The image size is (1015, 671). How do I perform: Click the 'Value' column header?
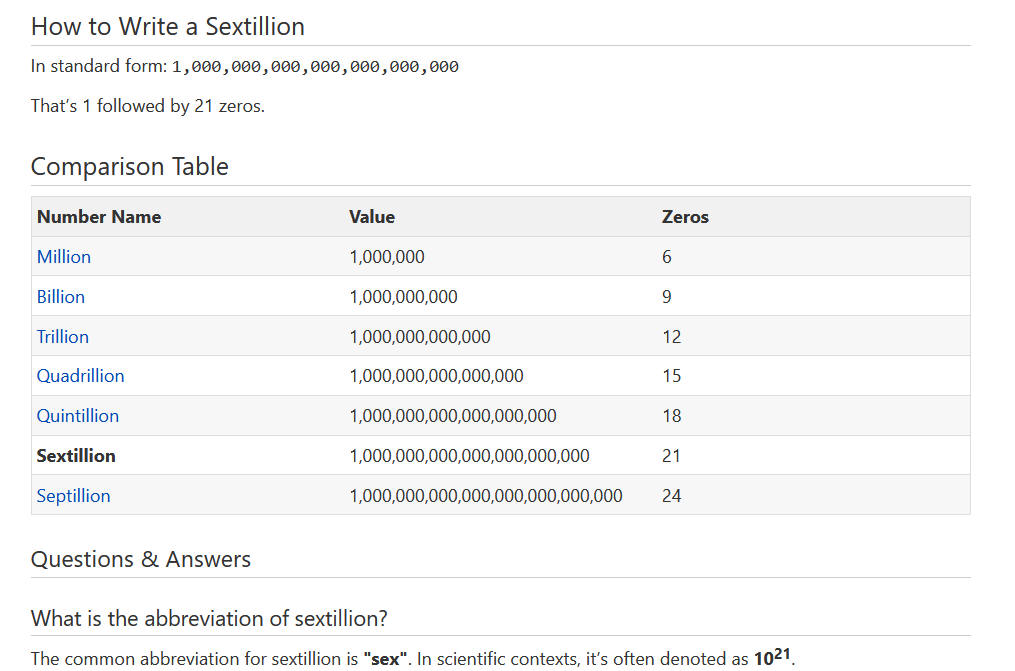pos(372,217)
